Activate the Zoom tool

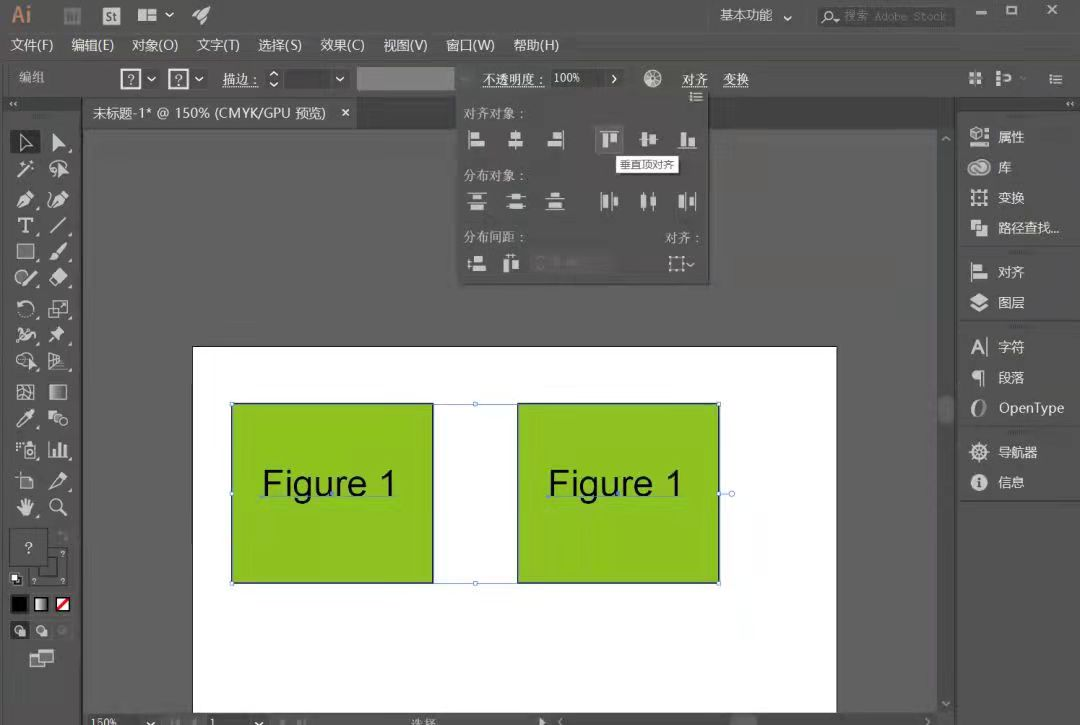pos(58,507)
